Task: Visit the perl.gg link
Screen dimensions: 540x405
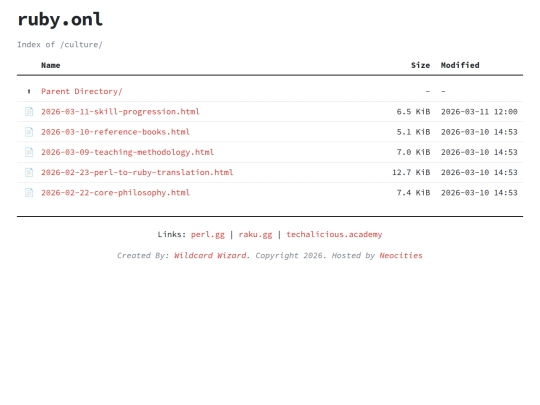Action: (208, 235)
